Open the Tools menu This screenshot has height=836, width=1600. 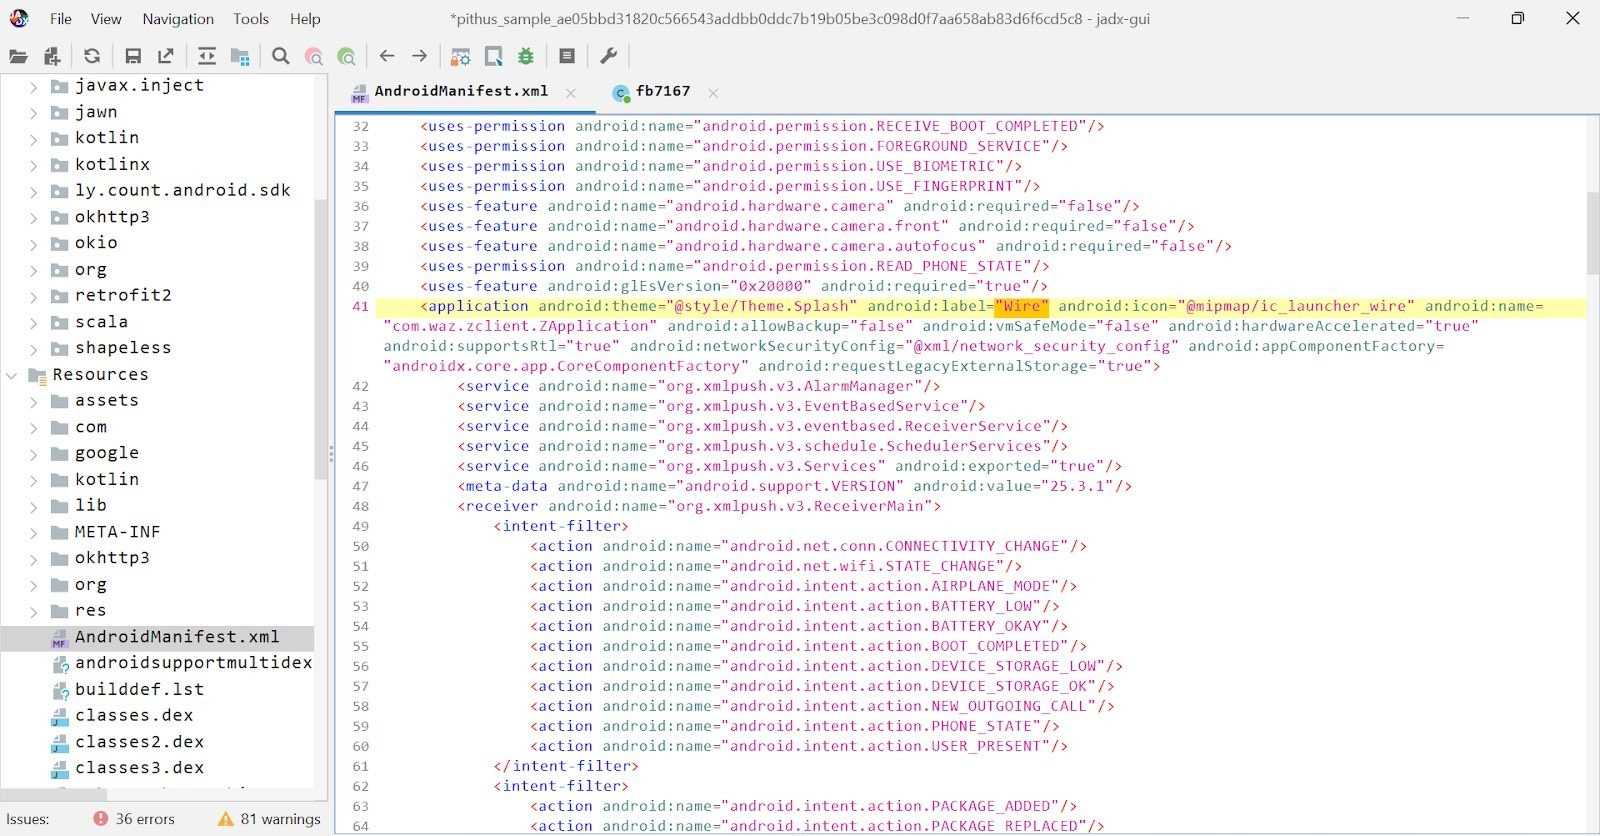(x=251, y=19)
